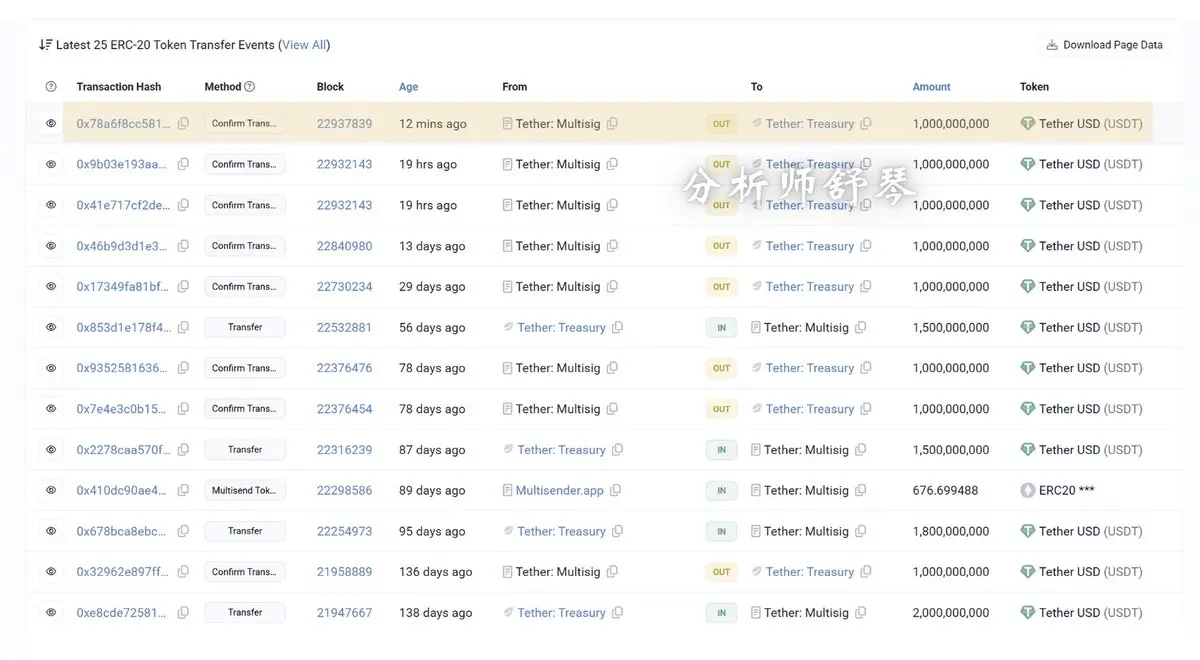Click eye icon for transaction 0x9b03e193aa

51,164
